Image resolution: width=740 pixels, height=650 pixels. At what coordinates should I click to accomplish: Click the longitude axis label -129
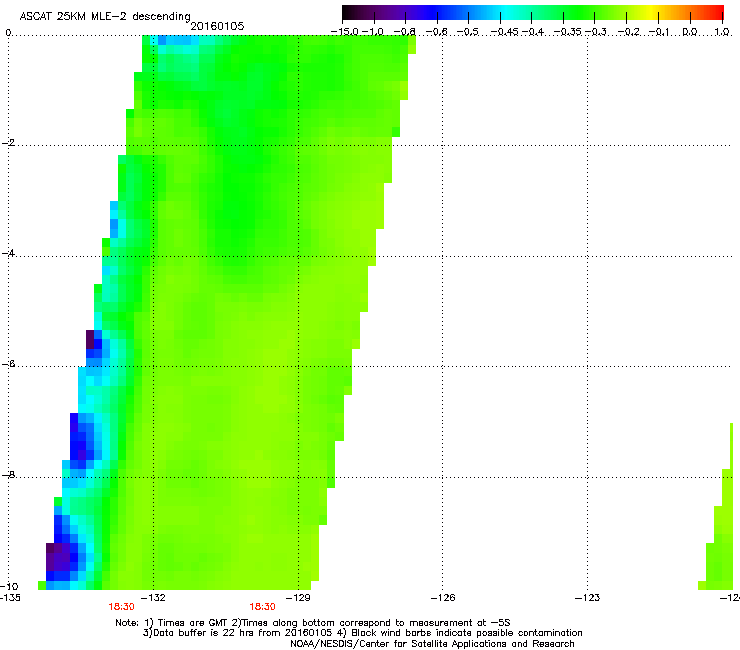(298, 598)
